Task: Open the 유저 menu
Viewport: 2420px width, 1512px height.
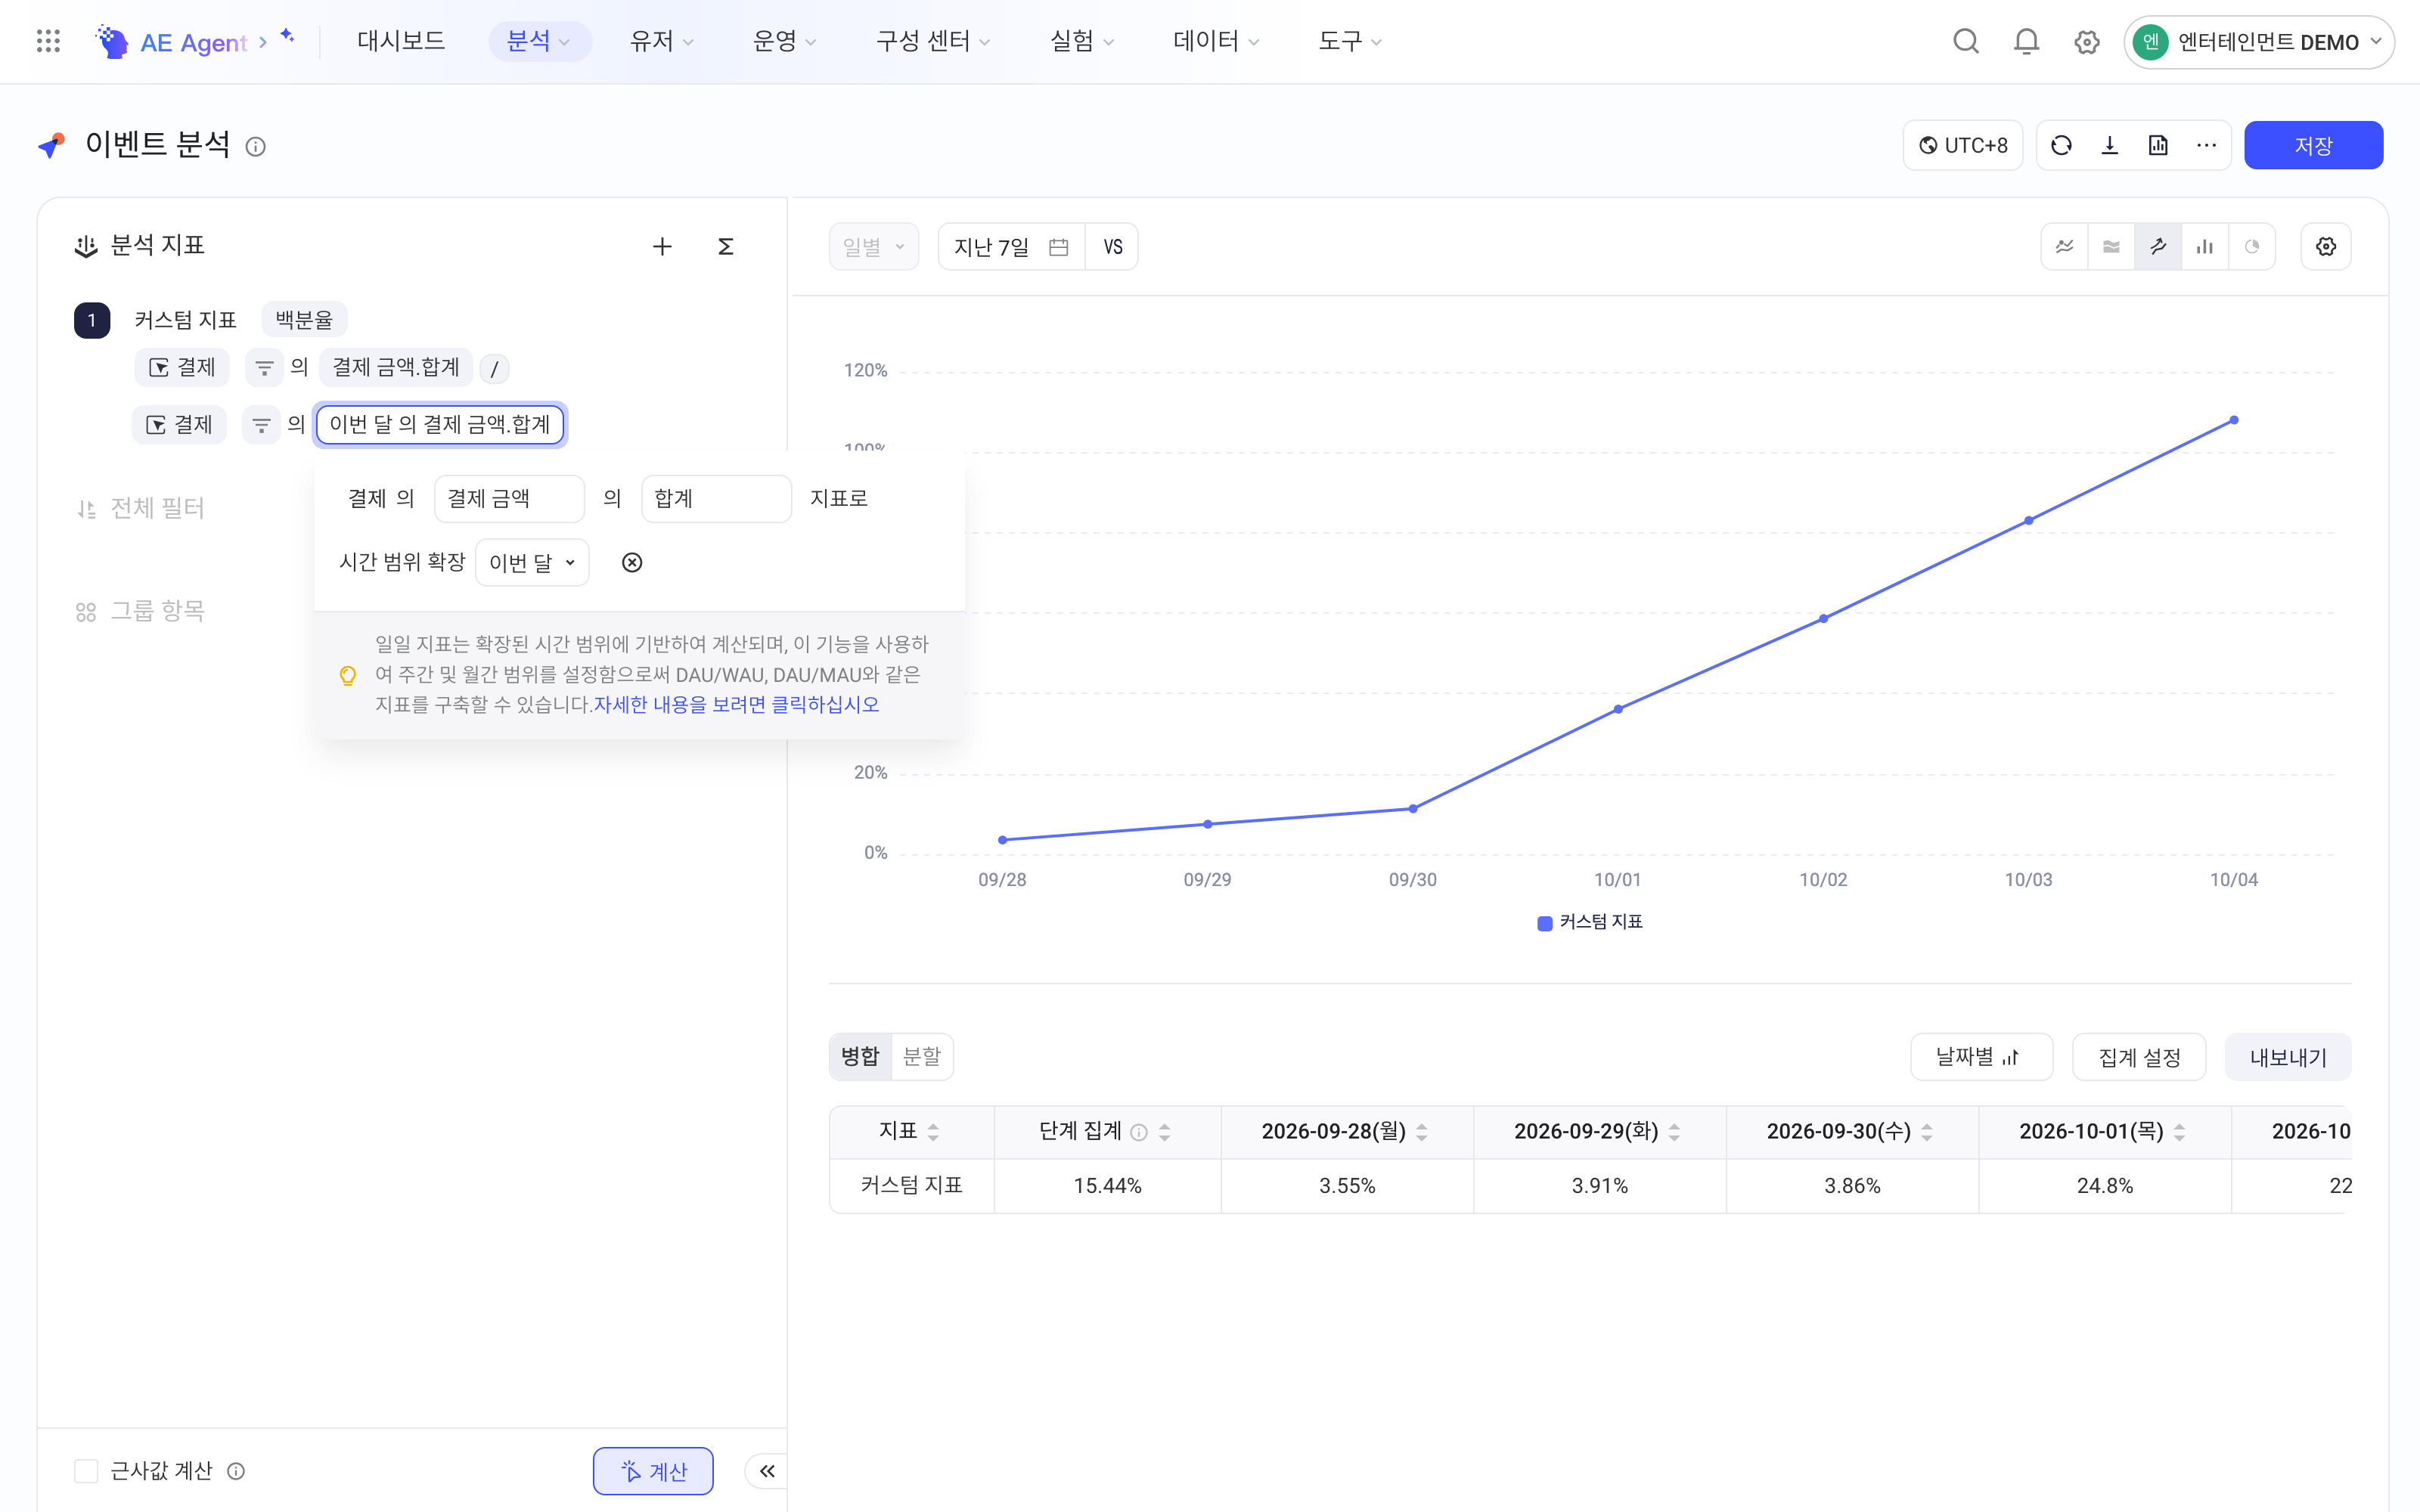Action: click(x=661, y=41)
